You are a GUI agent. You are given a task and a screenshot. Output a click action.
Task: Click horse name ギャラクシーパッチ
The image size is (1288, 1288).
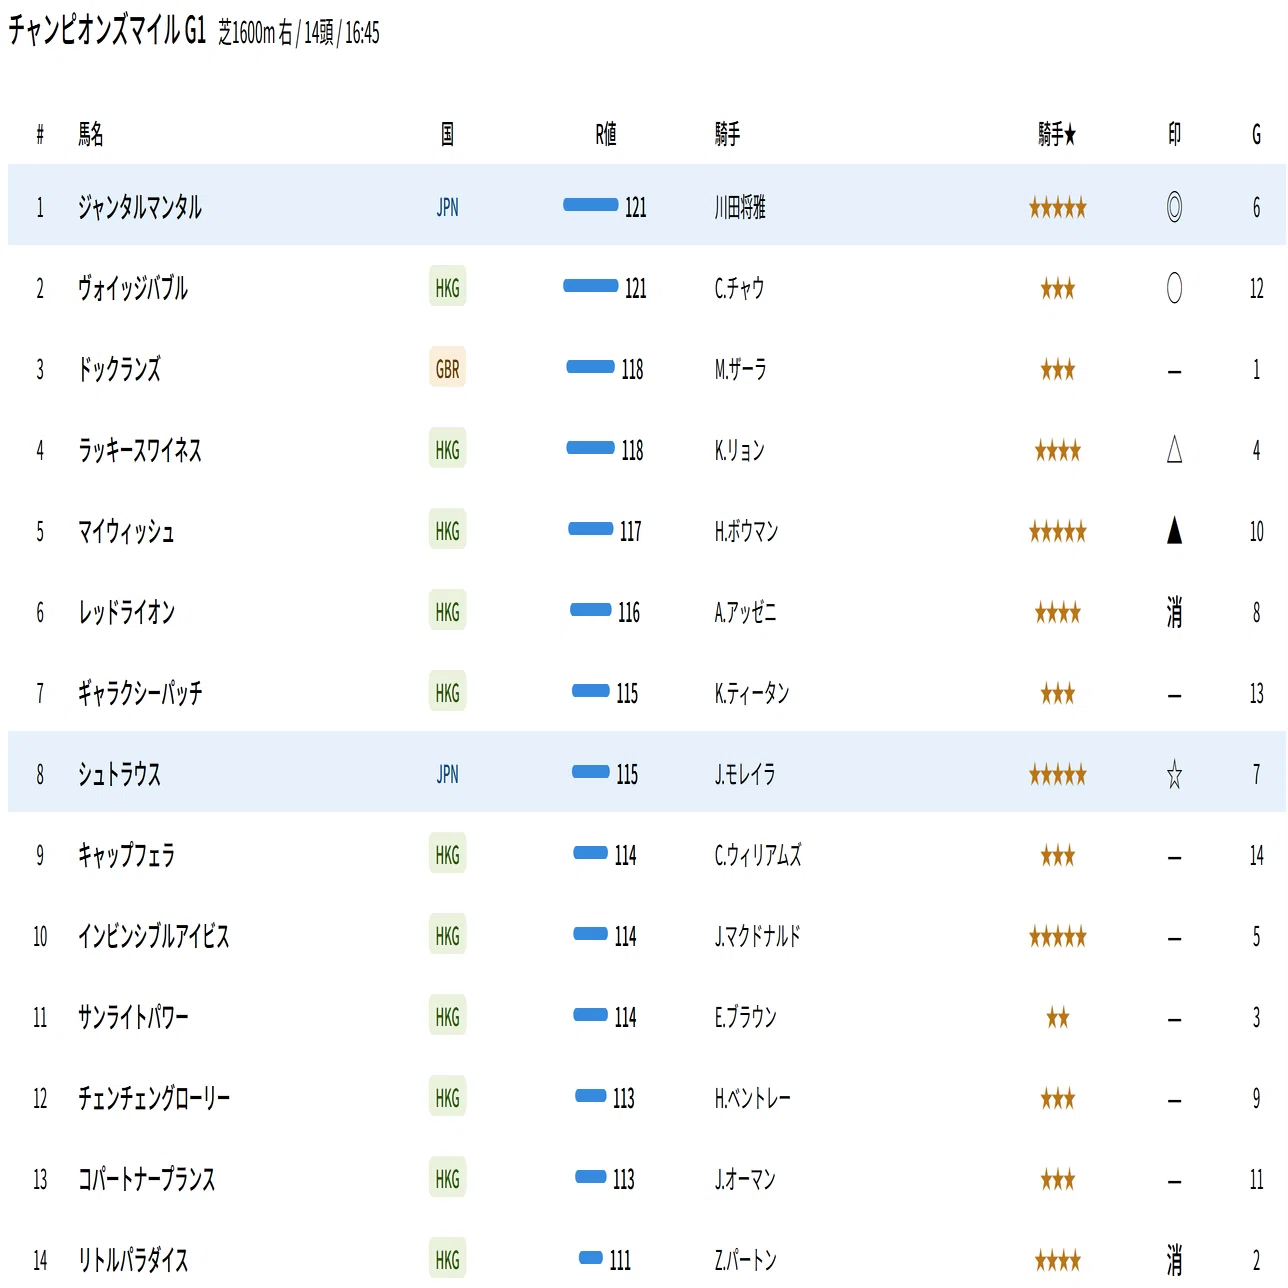tap(140, 693)
